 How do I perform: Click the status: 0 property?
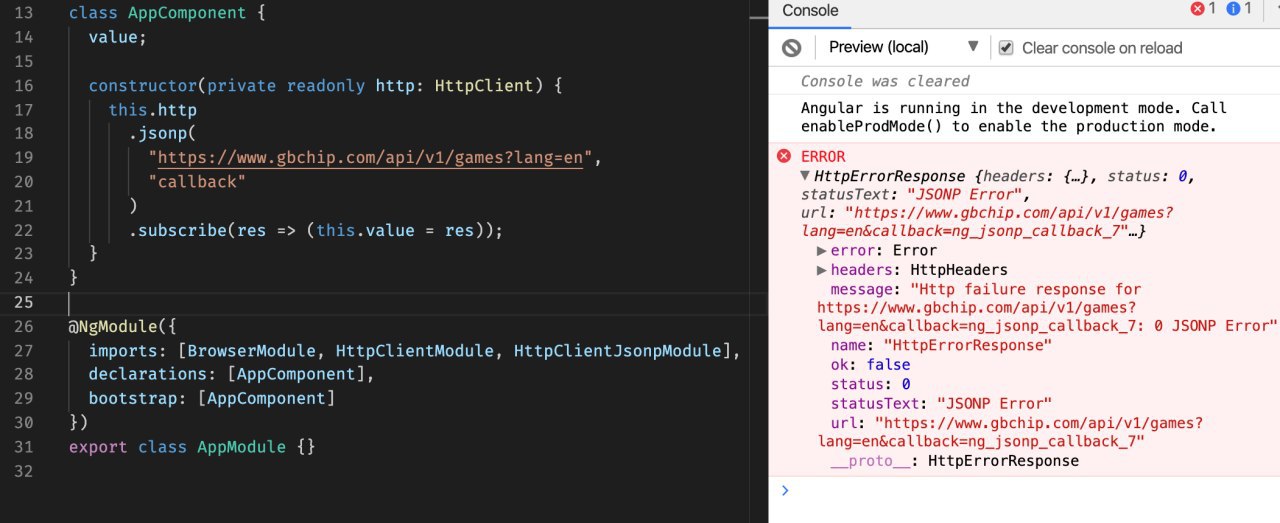(870, 384)
